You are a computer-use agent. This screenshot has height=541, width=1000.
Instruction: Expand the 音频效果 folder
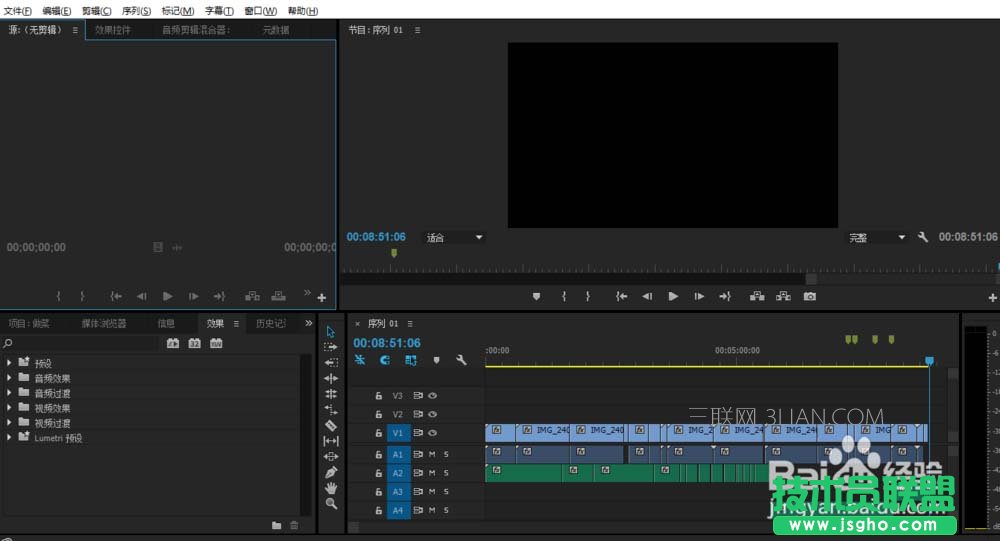9,378
